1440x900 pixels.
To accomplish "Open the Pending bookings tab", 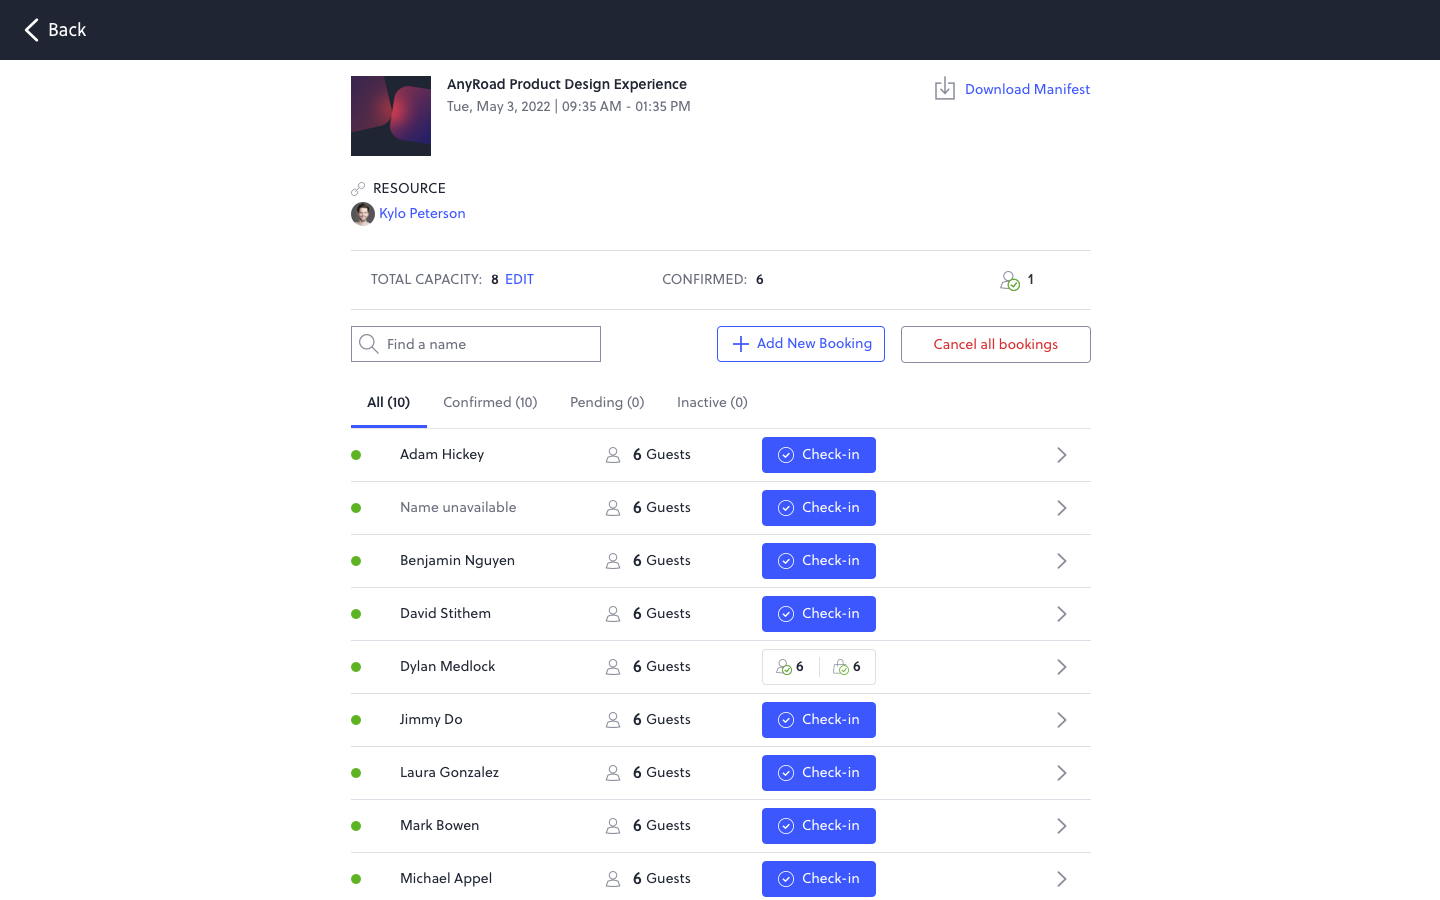I will tap(606, 402).
